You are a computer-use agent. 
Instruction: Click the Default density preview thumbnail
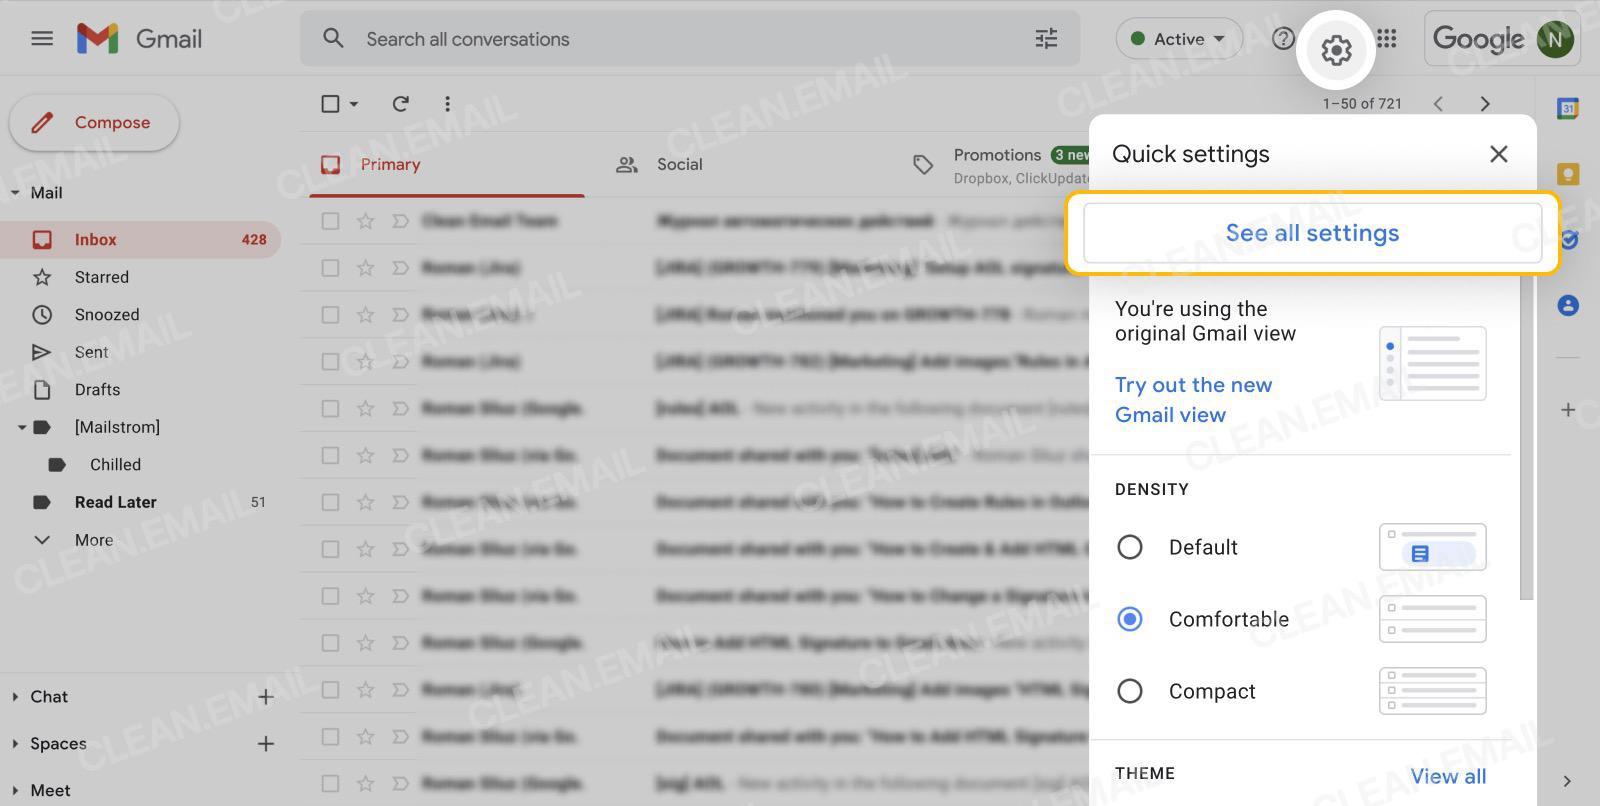click(x=1432, y=547)
